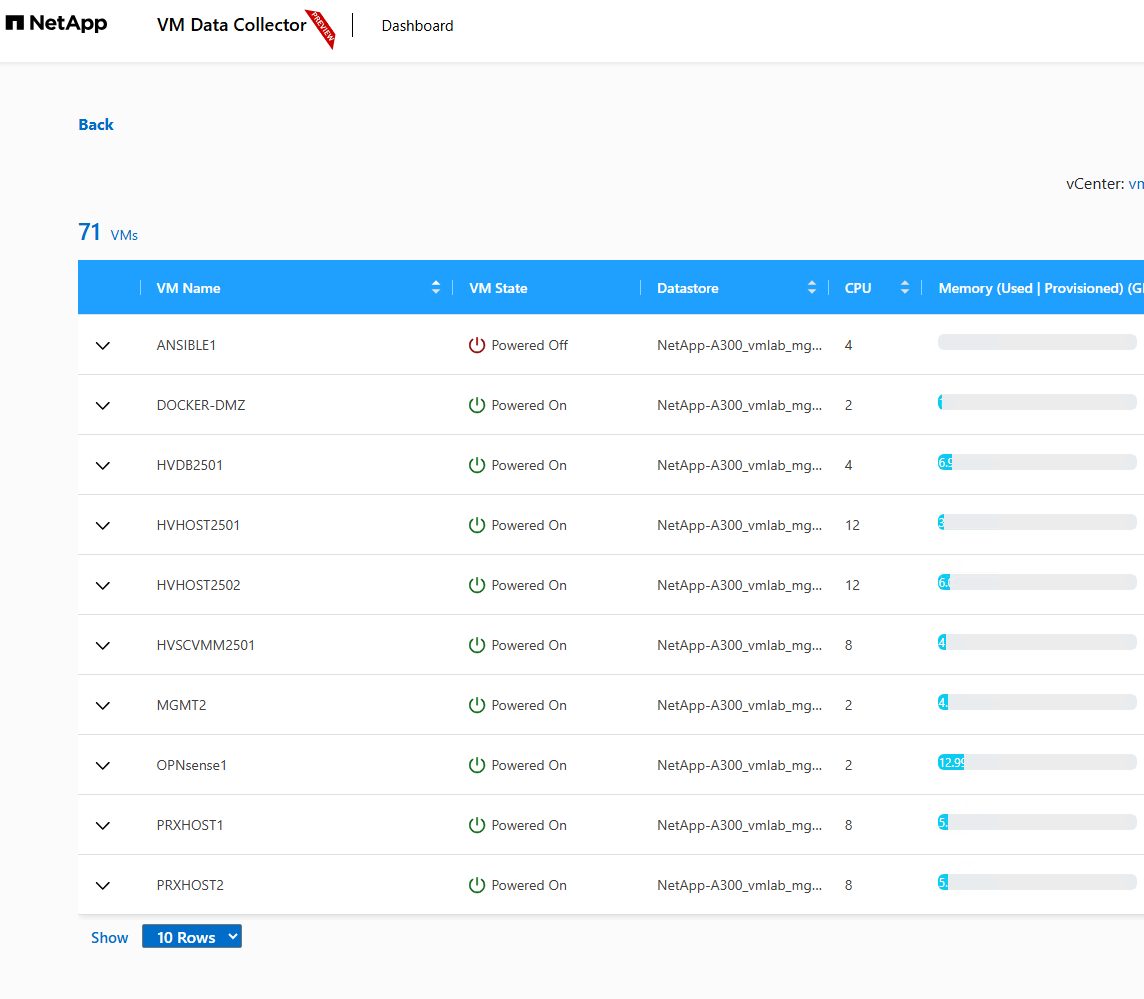Image resolution: width=1144 pixels, height=999 pixels.
Task: Click the 71 VMs count
Action: (x=108, y=232)
